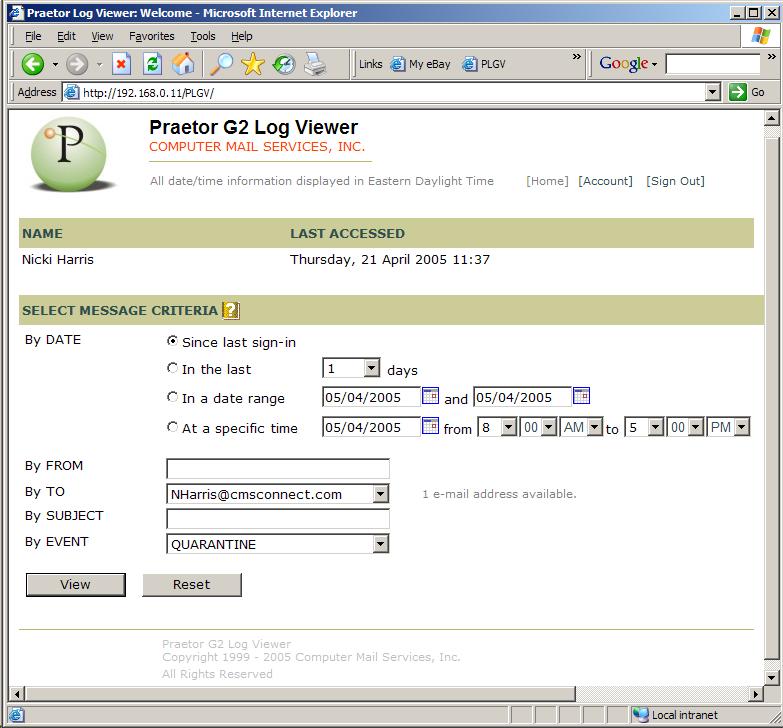Click the address URL field

pos(393,92)
